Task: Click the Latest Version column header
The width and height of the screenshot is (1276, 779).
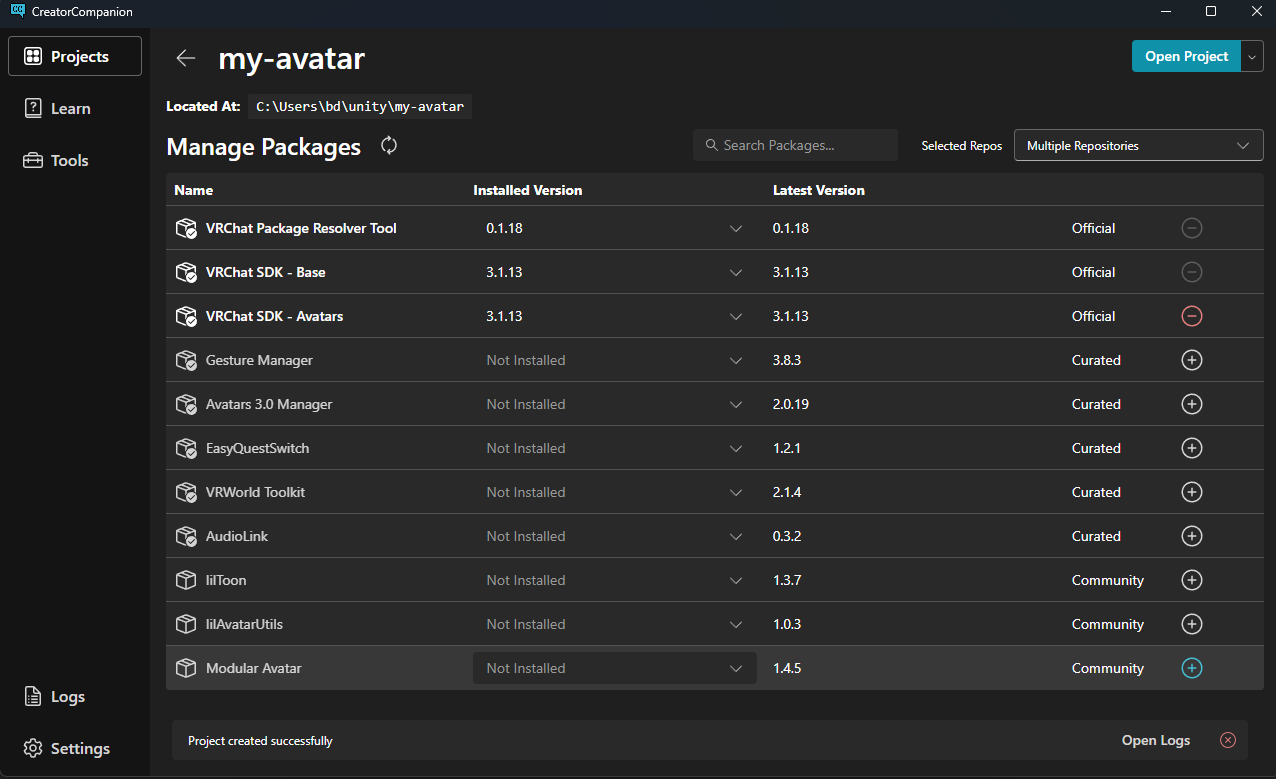Action: 819,190
